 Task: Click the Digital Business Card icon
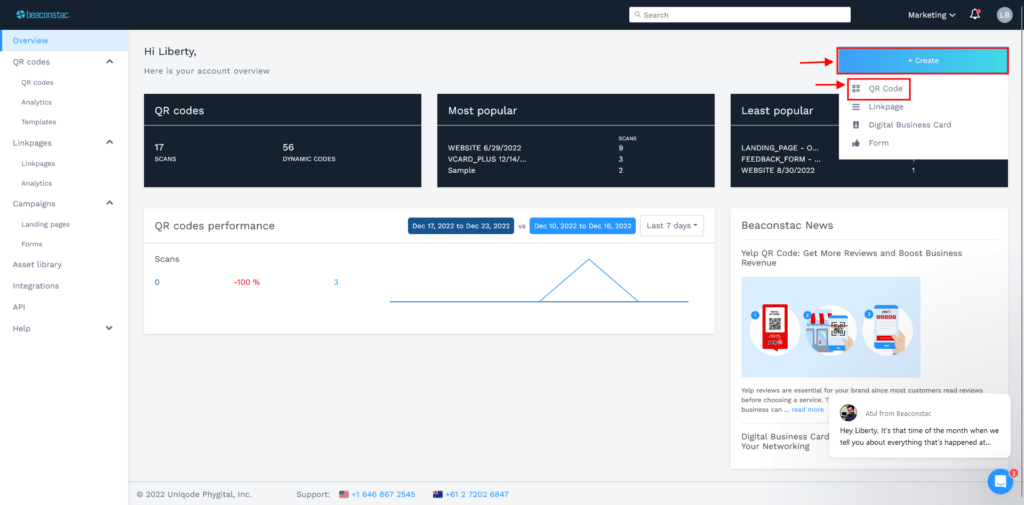856,125
